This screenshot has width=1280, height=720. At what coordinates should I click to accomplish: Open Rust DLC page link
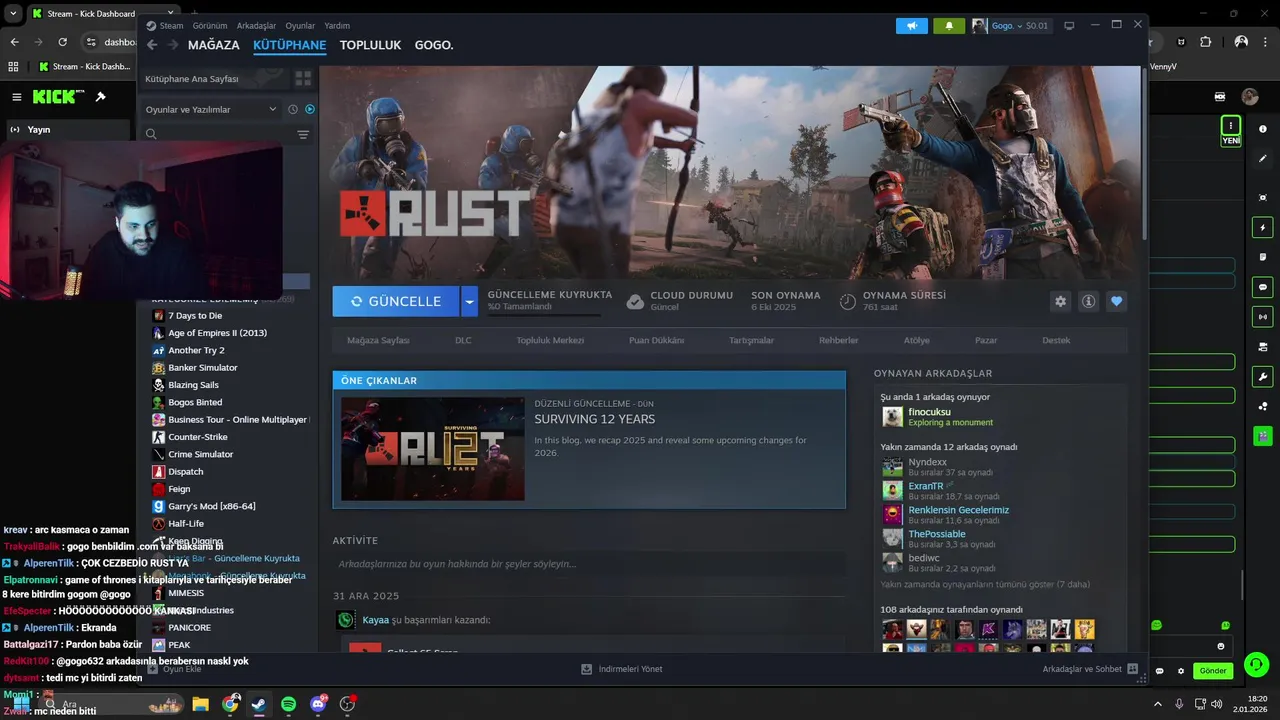[x=463, y=340]
